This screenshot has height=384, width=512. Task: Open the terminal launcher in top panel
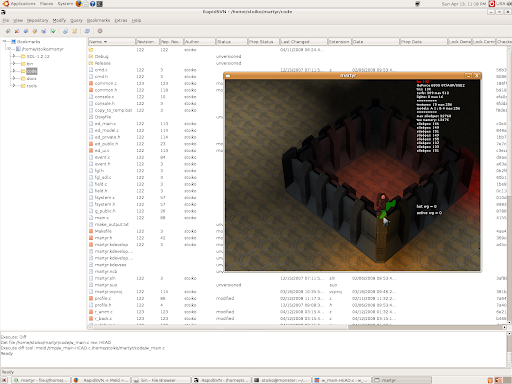tap(99, 4)
